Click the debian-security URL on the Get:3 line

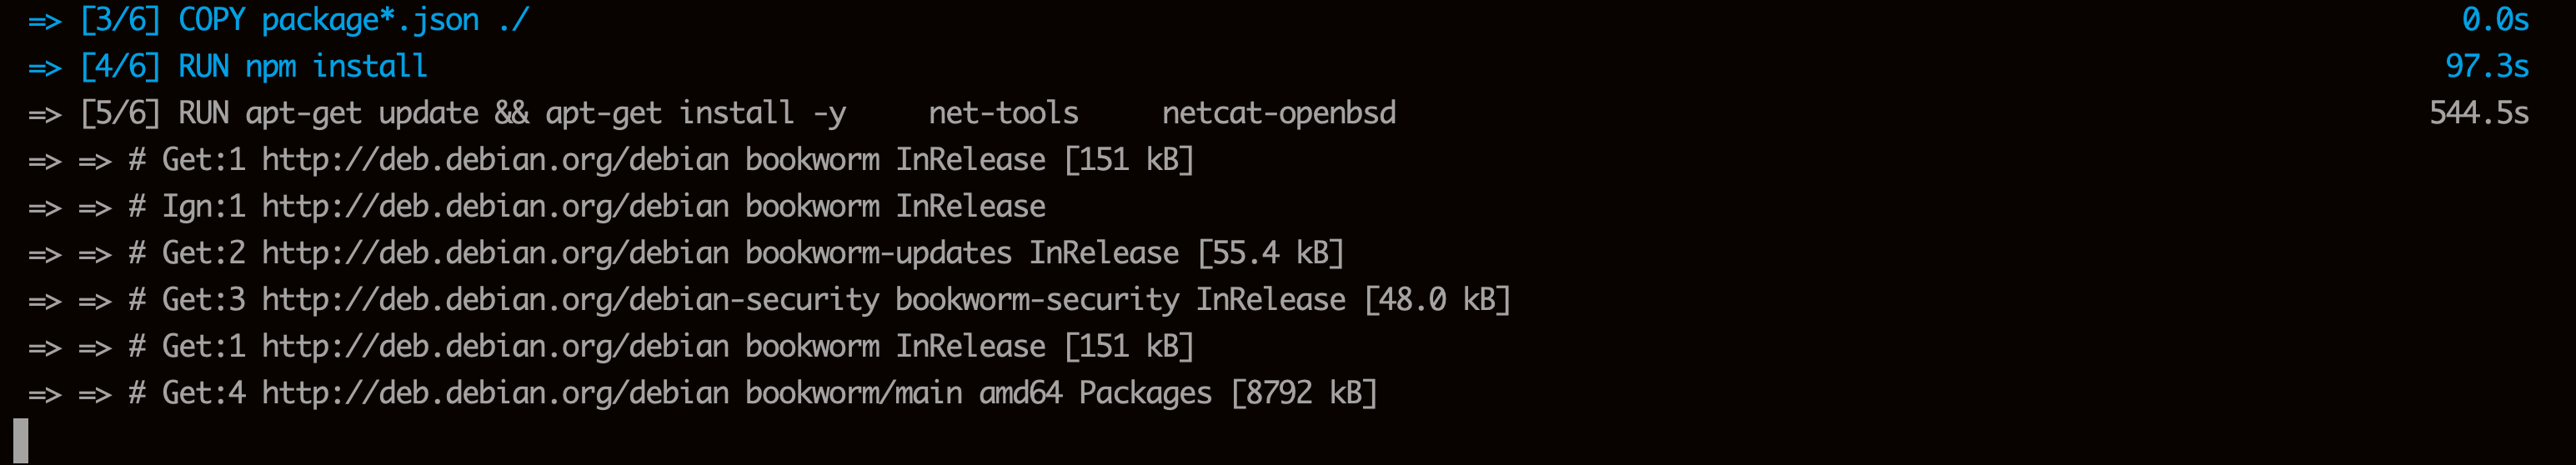570,300
